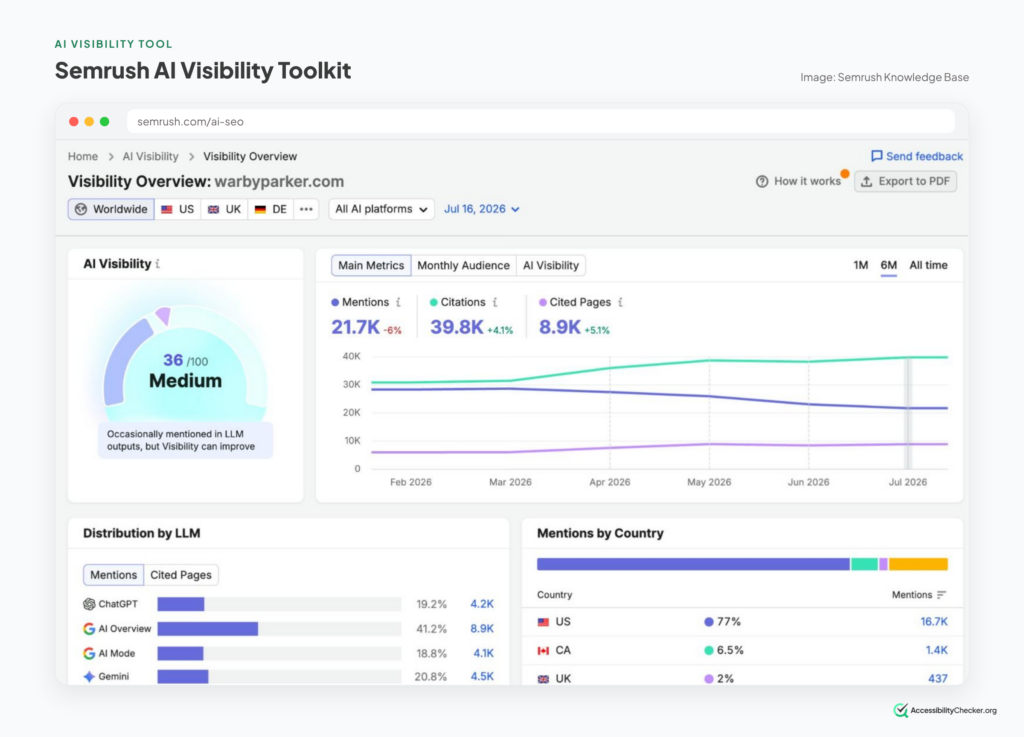The height and width of the screenshot is (737, 1024).
Task: Click the ChatGPT logo icon
Action: [89, 604]
